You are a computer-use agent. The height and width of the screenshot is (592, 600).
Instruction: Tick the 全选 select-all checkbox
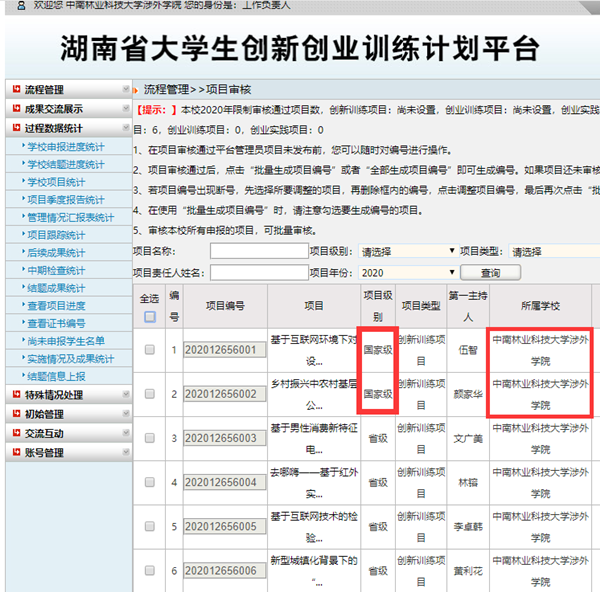(x=149, y=317)
